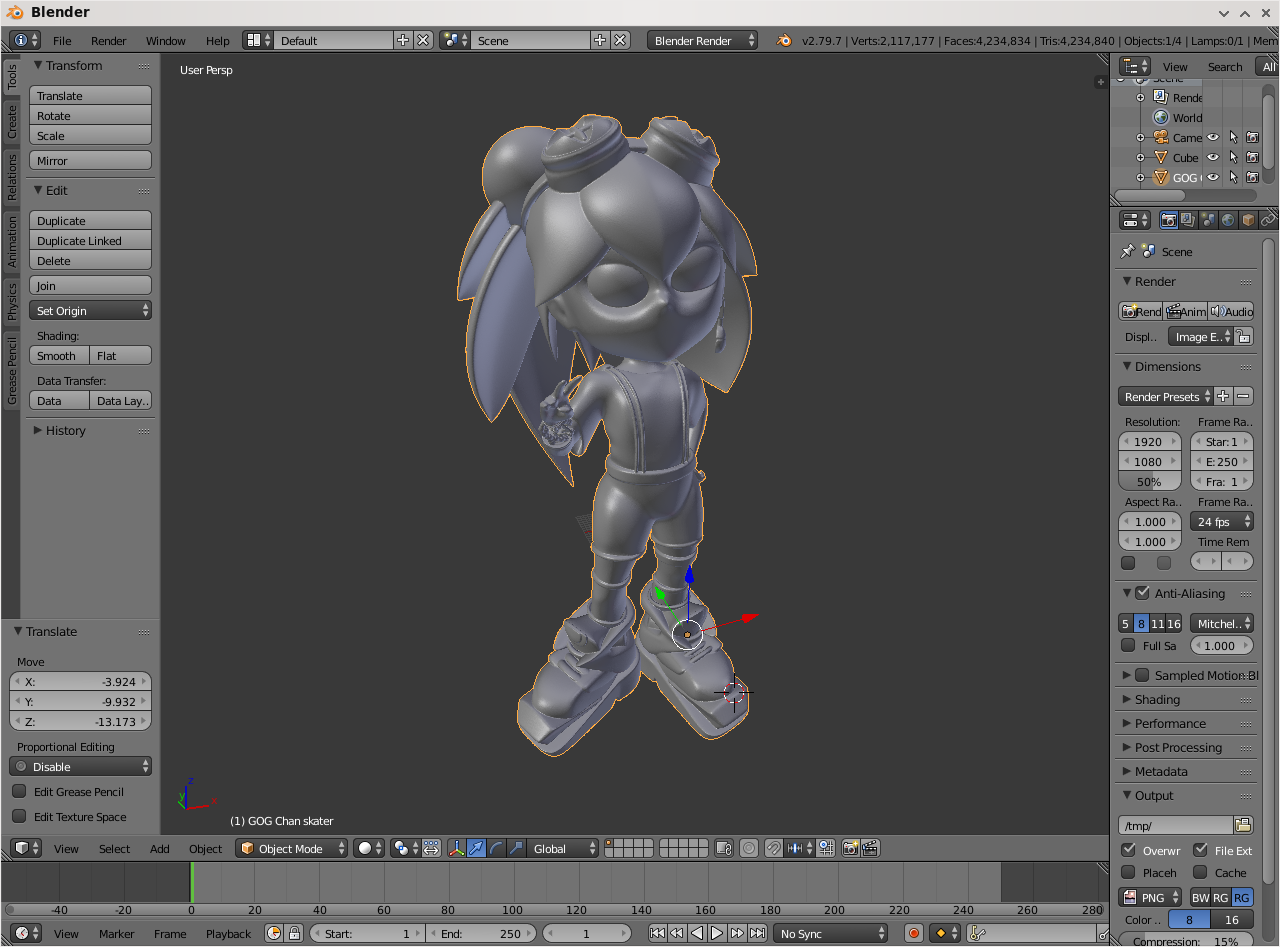This screenshot has width=1280, height=947.
Task: Open the Render Layers properties tab
Action: [x=1188, y=220]
